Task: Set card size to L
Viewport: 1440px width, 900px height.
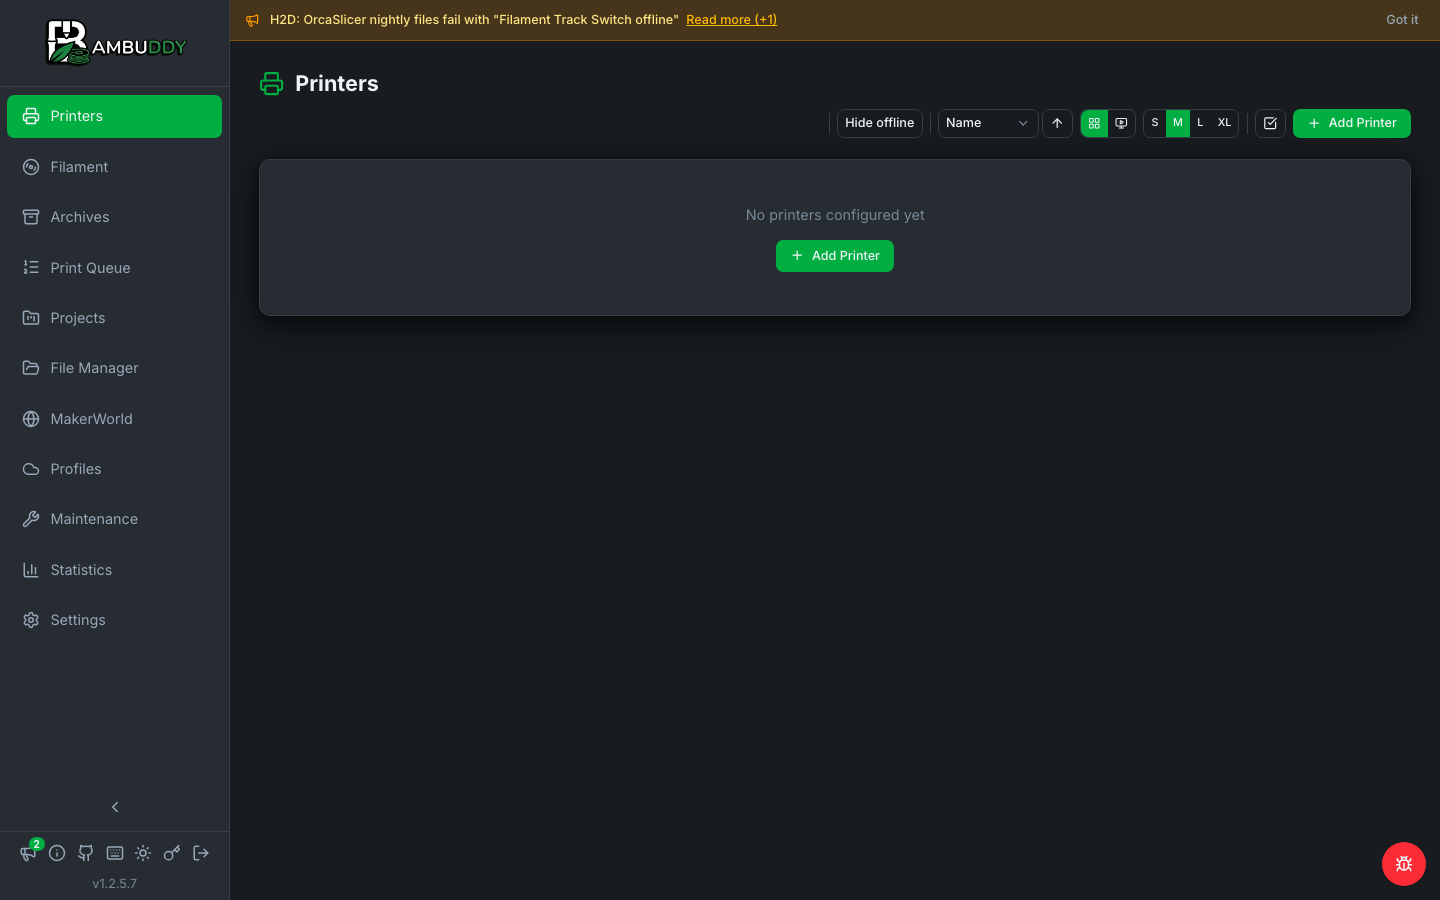Action: [1200, 123]
